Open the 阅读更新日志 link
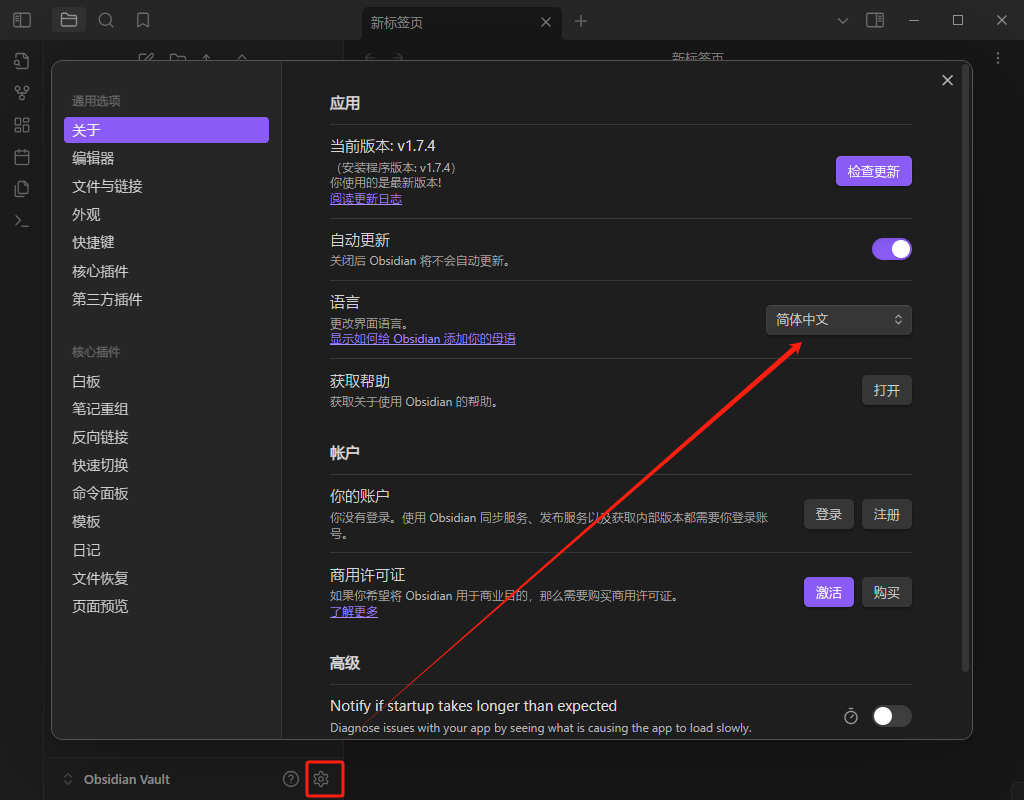This screenshot has height=800, width=1024. coord(366,198)
